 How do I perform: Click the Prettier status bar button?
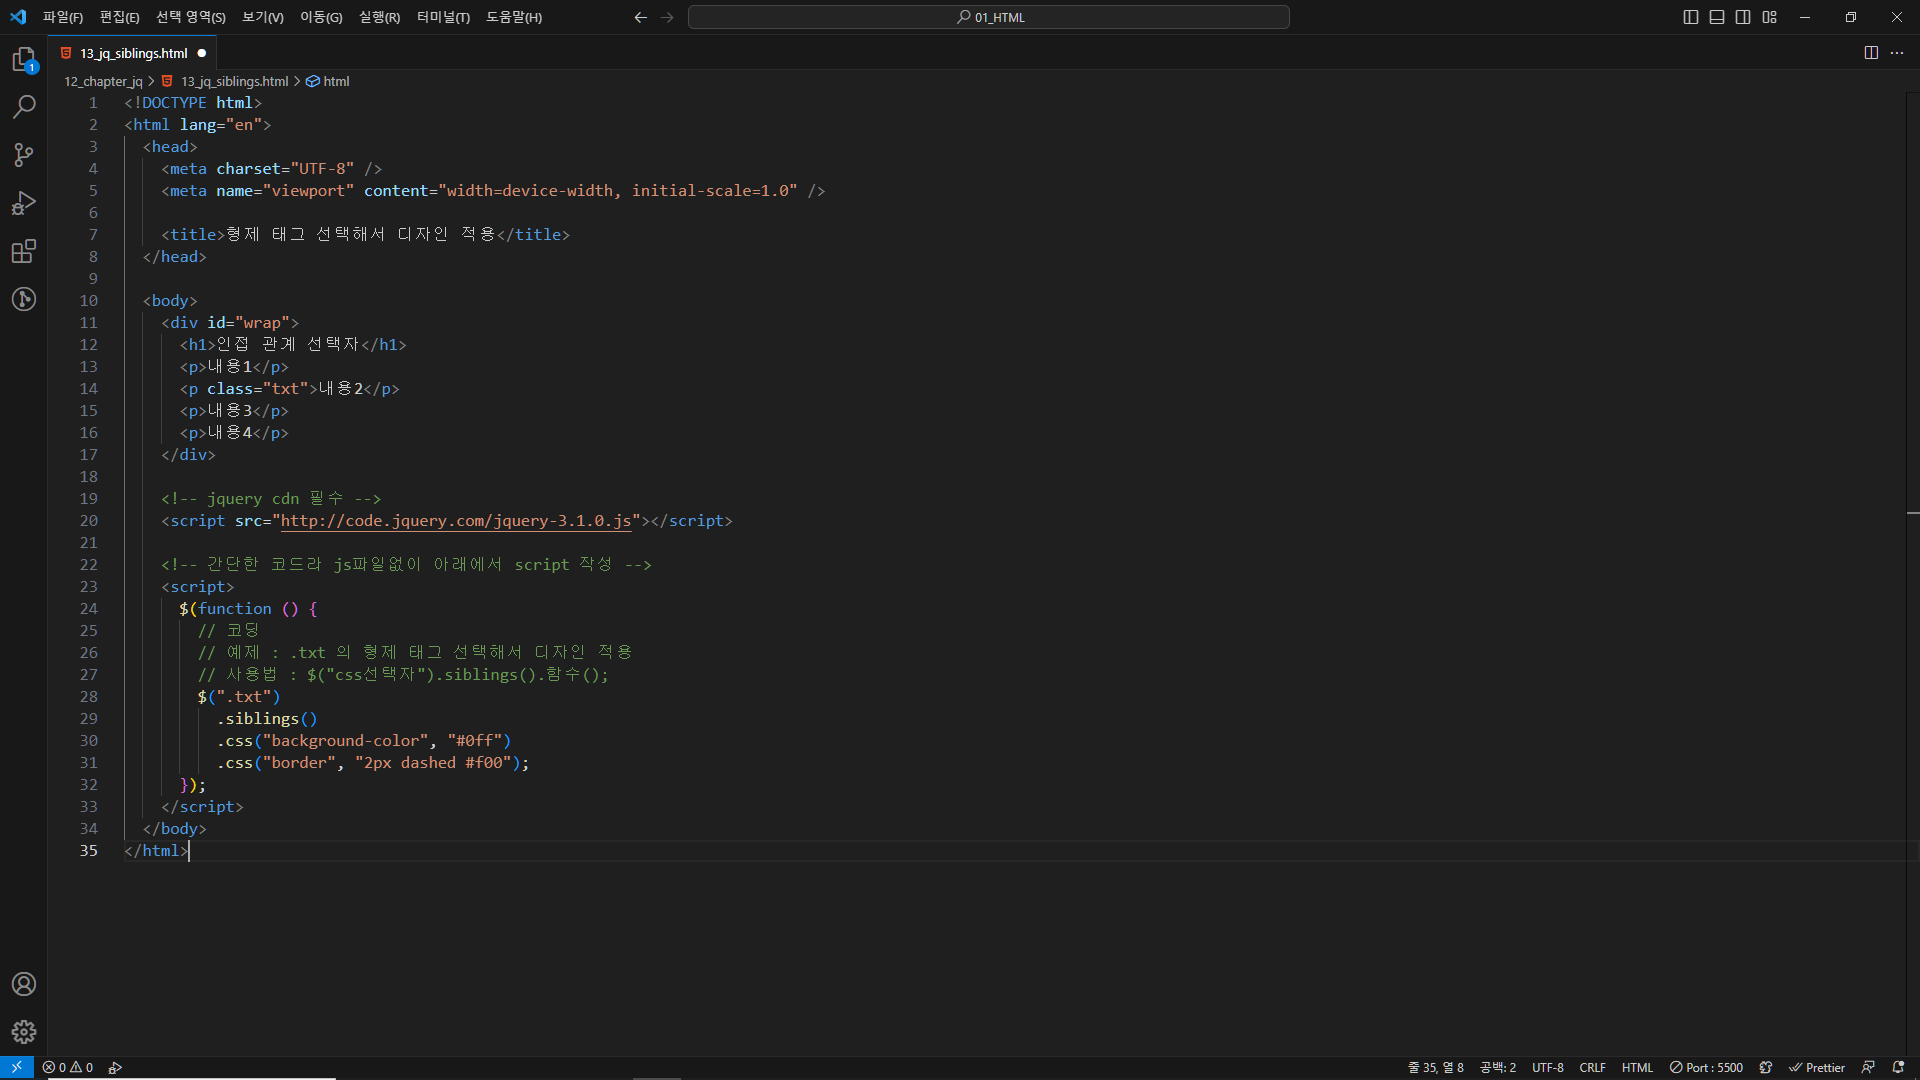[1817, 1067]
